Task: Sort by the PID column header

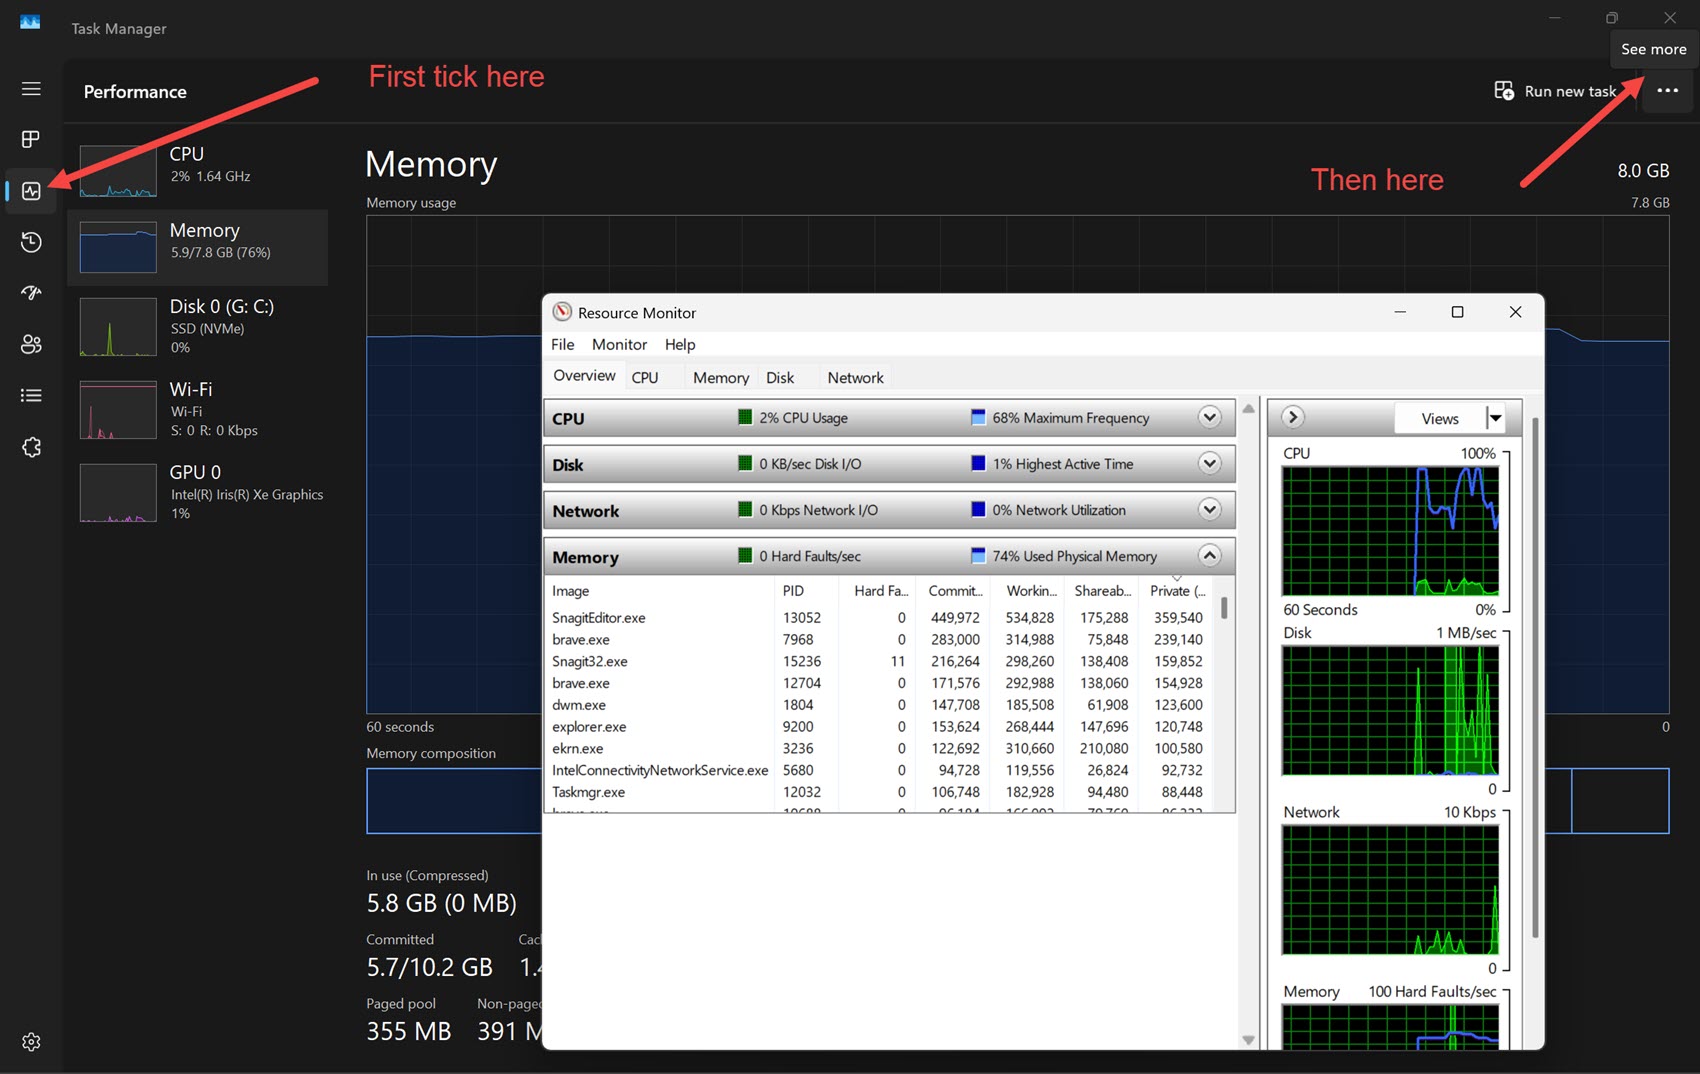Action: (x=793, y=591)
